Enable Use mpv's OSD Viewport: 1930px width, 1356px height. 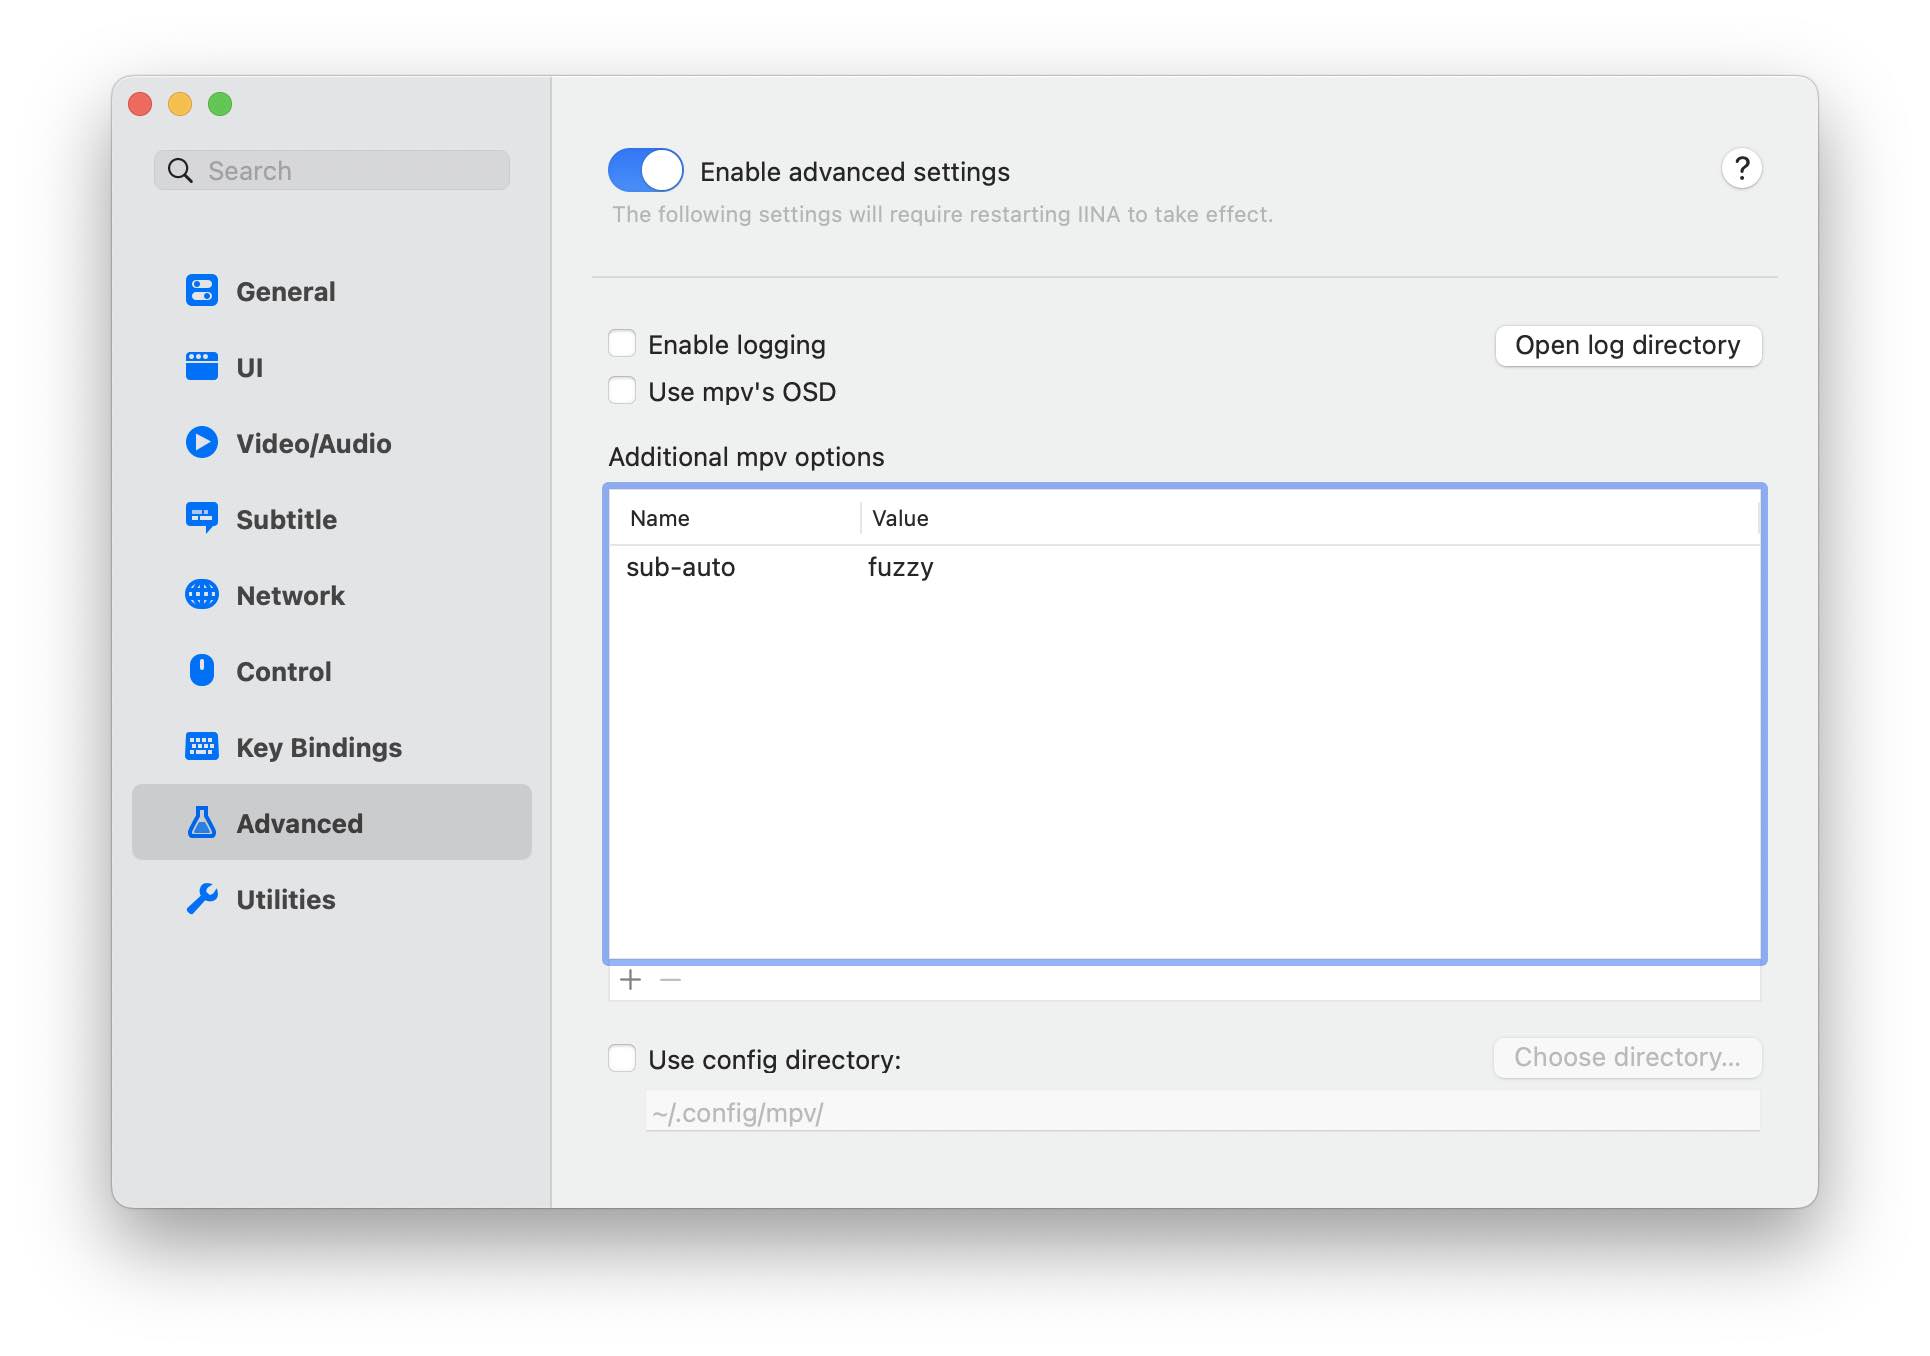pyautogui.click(x=622, y=390)
